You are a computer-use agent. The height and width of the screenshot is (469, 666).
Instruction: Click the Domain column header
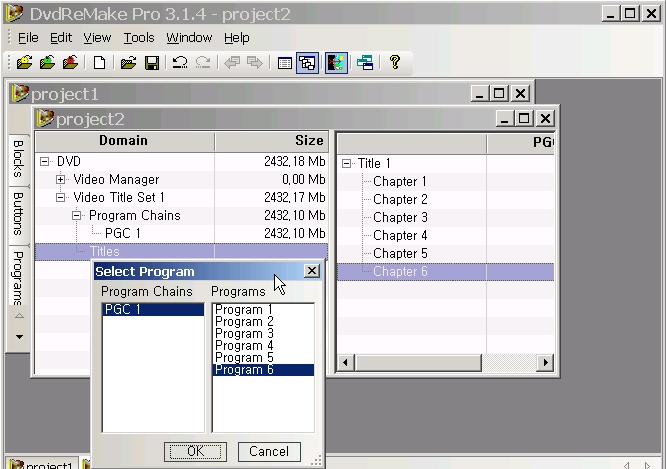pos(124,141)
